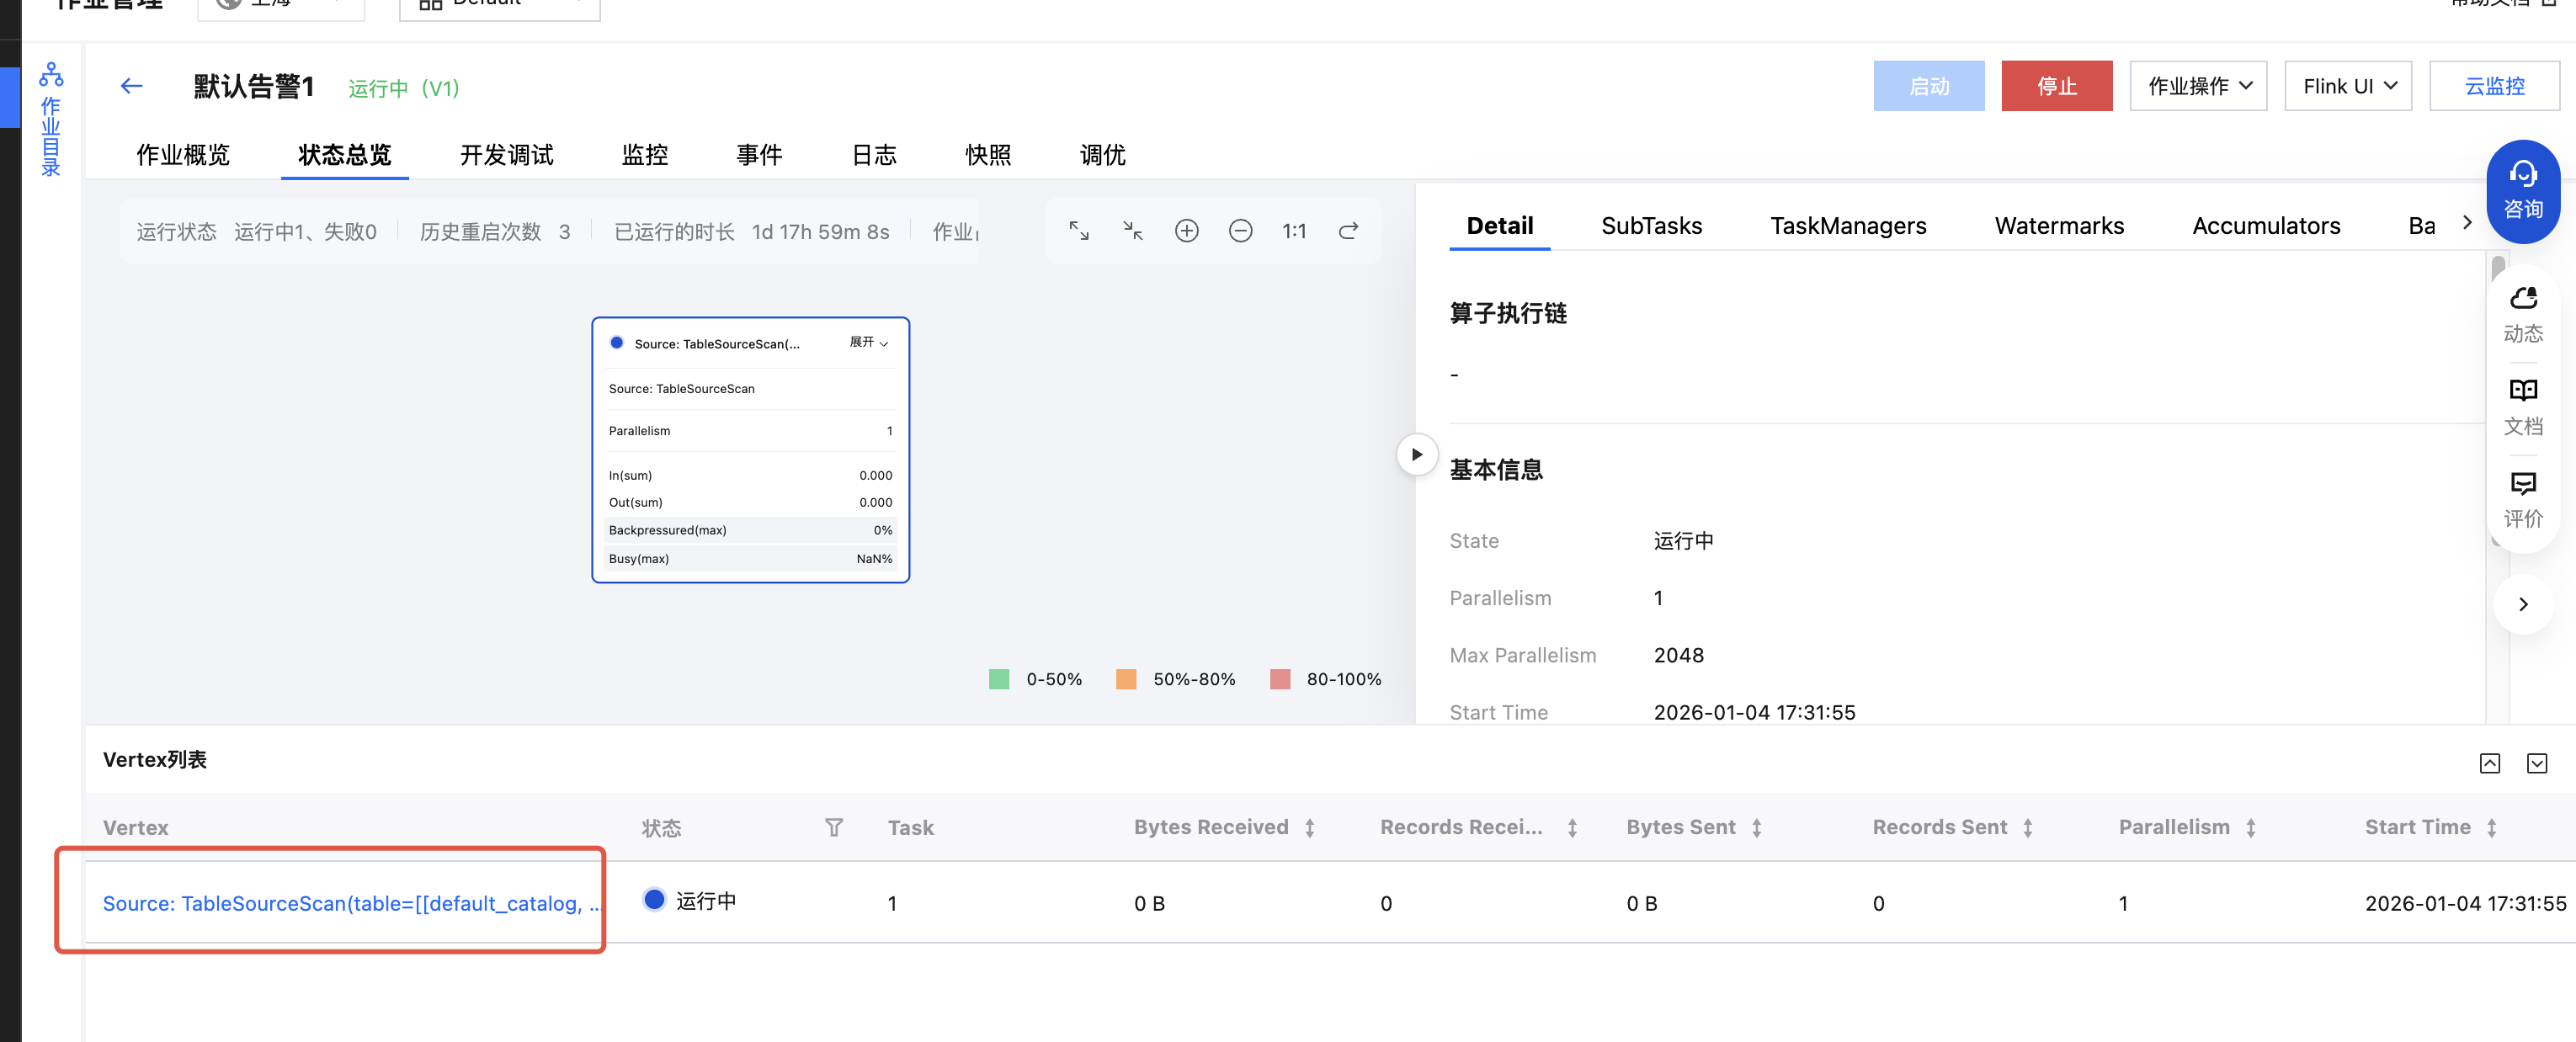The height and width of the screenshot is (1042, 2576).
Task: Click the 状态 column filter icon
Action: click(x=833, y=827)
